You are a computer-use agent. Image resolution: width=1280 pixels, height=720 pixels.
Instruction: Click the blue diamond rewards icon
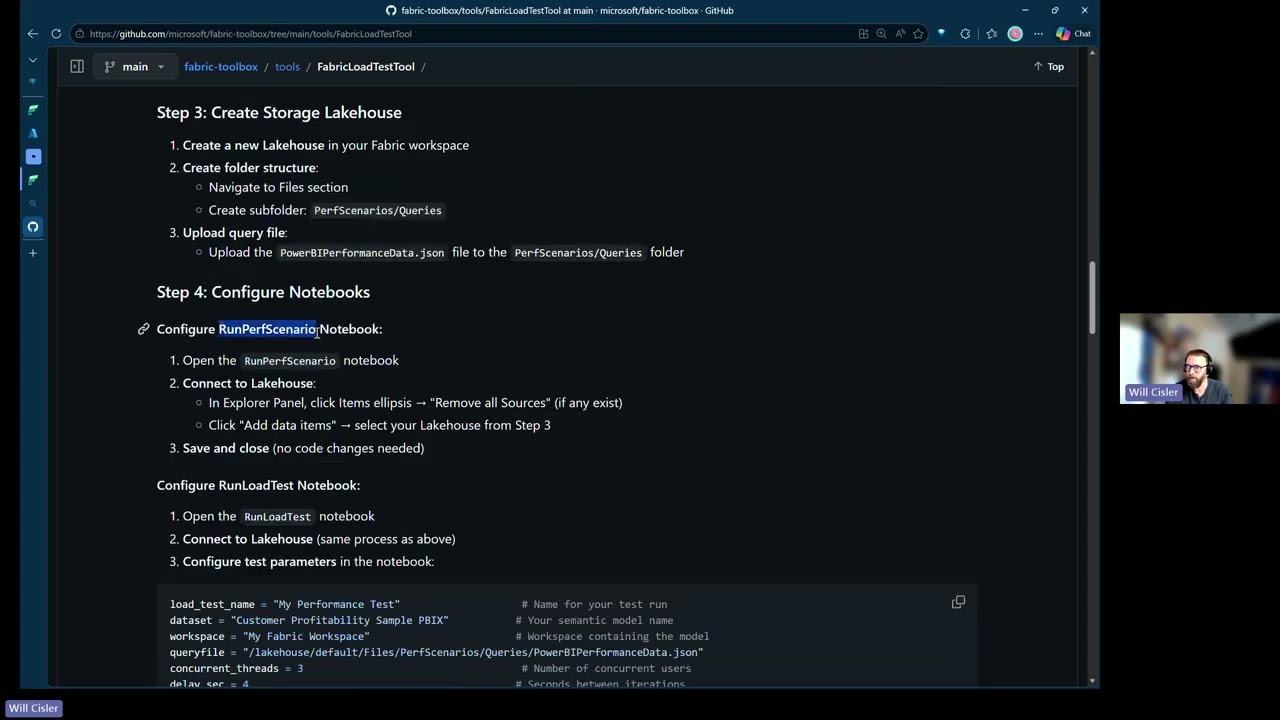pyautogui.click(x=941, y=34)
